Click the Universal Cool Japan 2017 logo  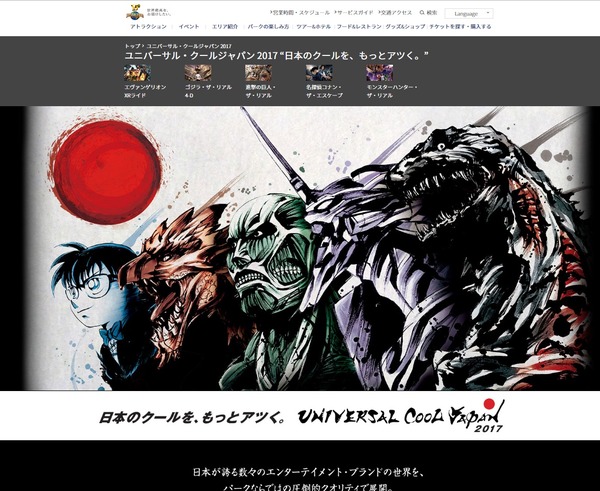(x=401, y=416)
